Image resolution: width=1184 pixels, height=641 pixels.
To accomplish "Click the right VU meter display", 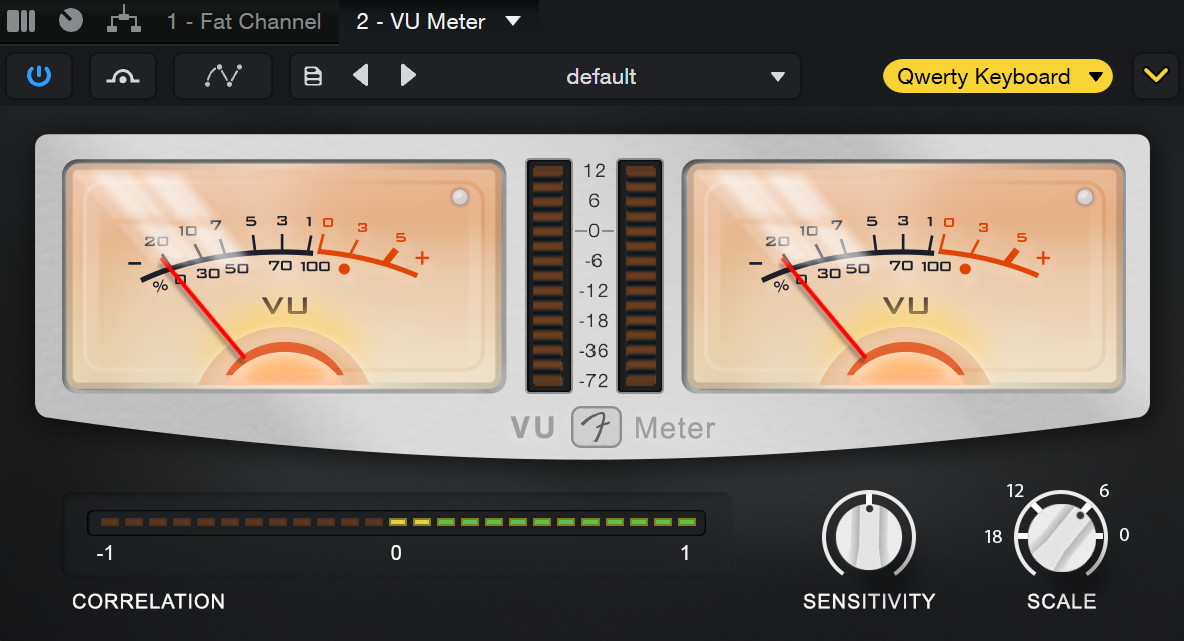I will 904,276.
